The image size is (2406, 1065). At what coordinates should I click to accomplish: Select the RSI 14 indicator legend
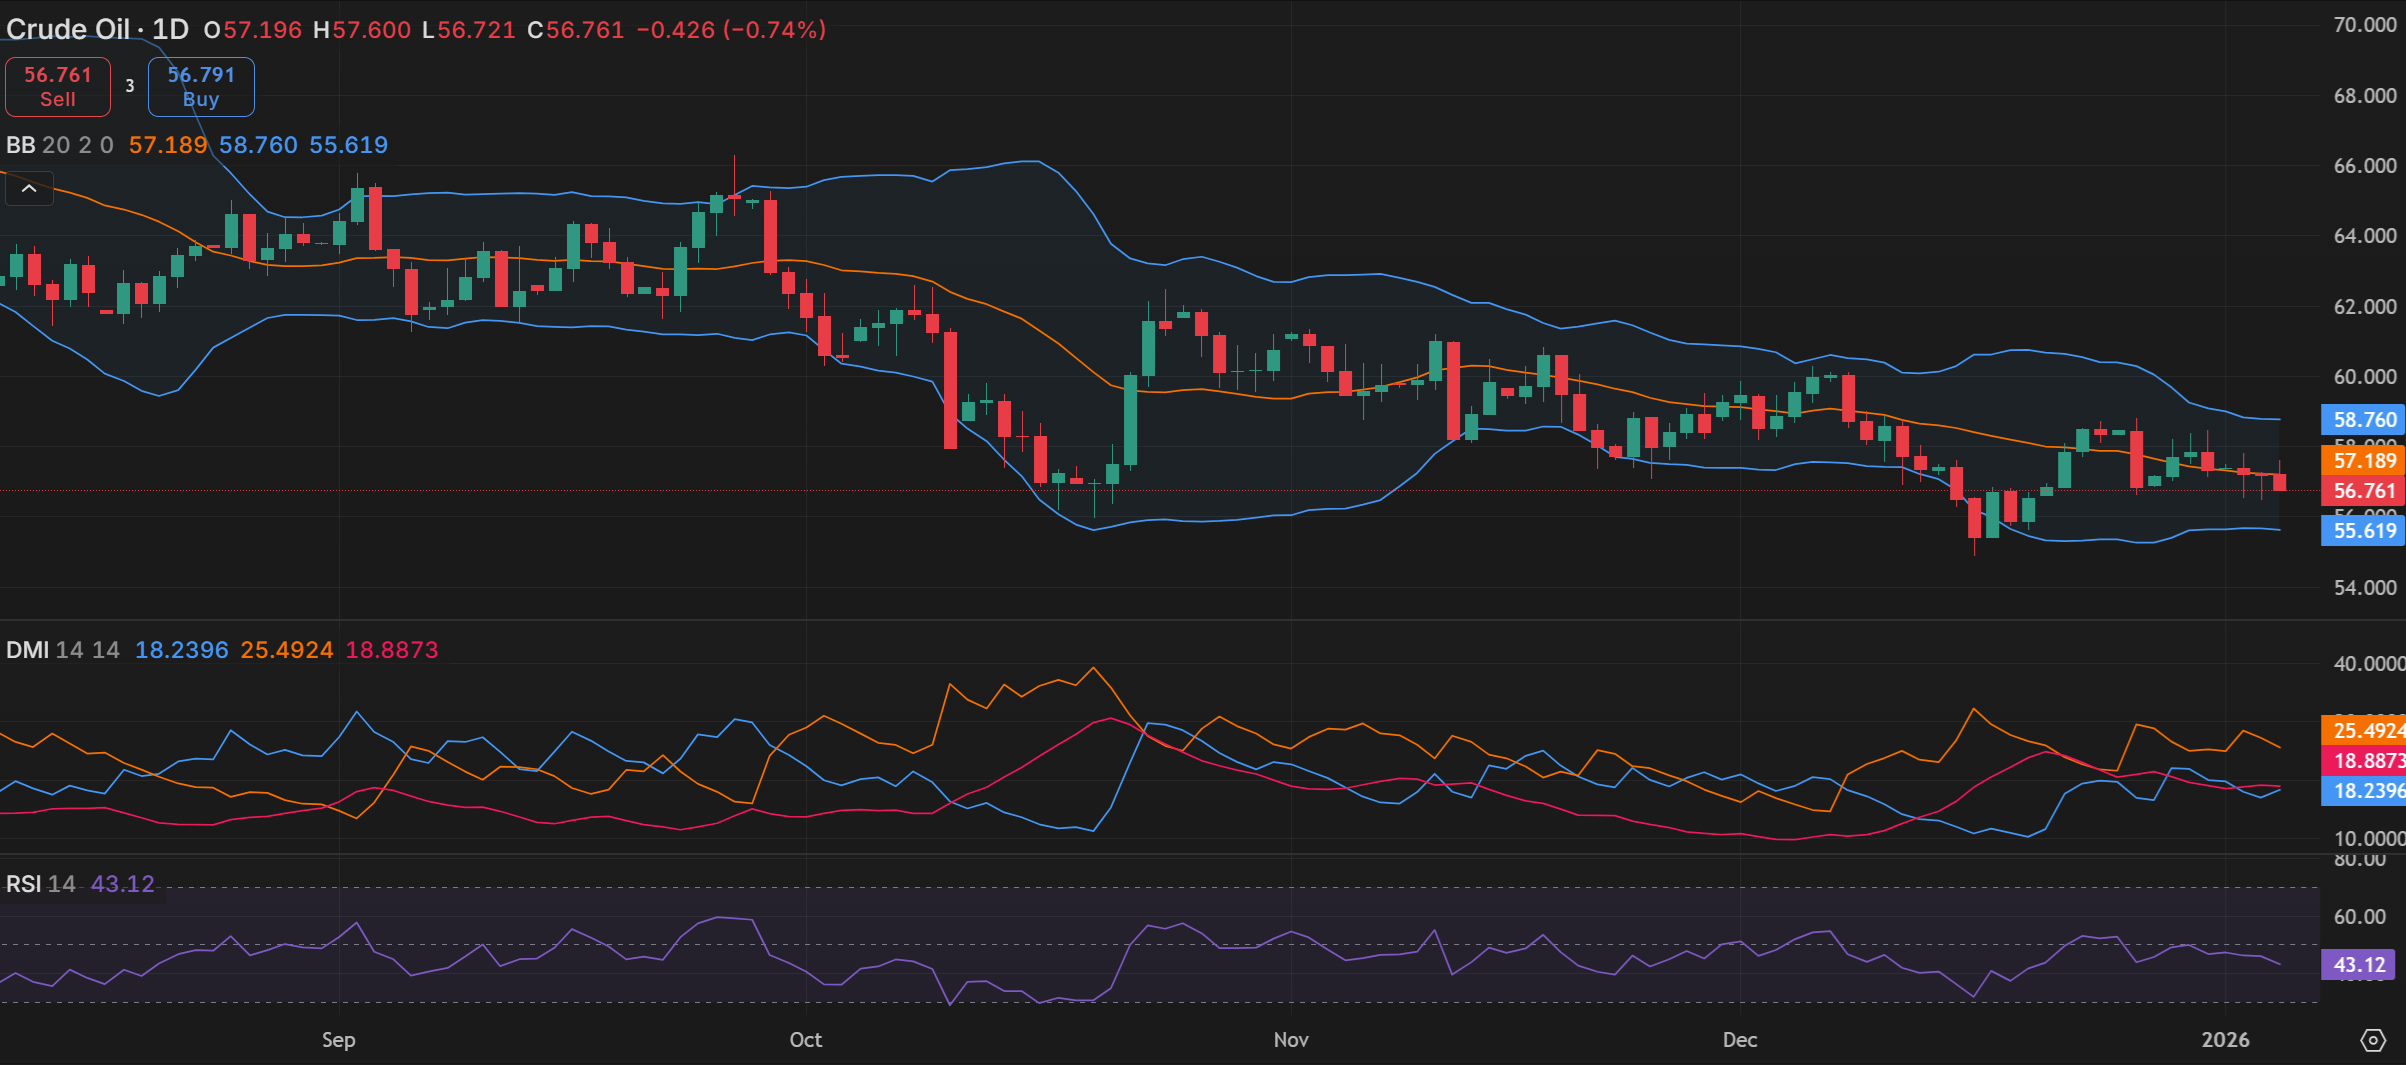click(40, 884)
